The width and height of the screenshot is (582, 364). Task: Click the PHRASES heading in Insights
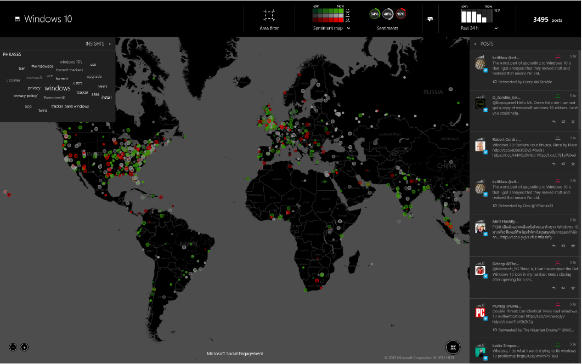12,55
